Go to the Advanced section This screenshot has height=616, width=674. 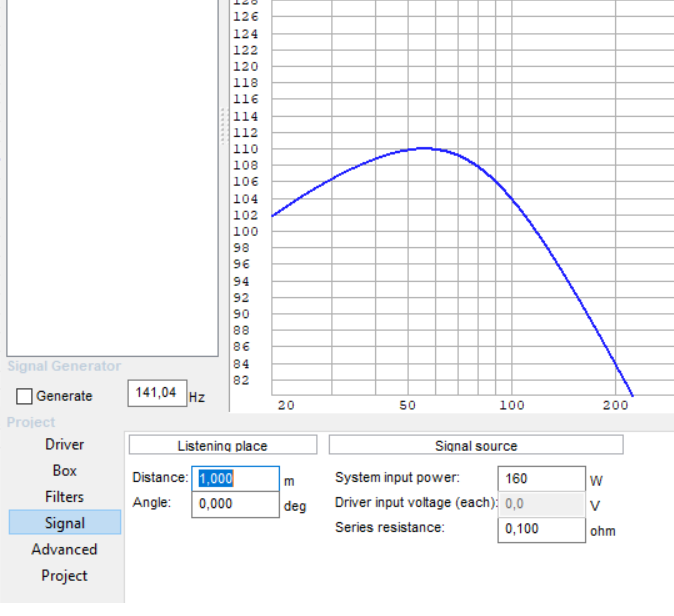(x=64, y=549)
